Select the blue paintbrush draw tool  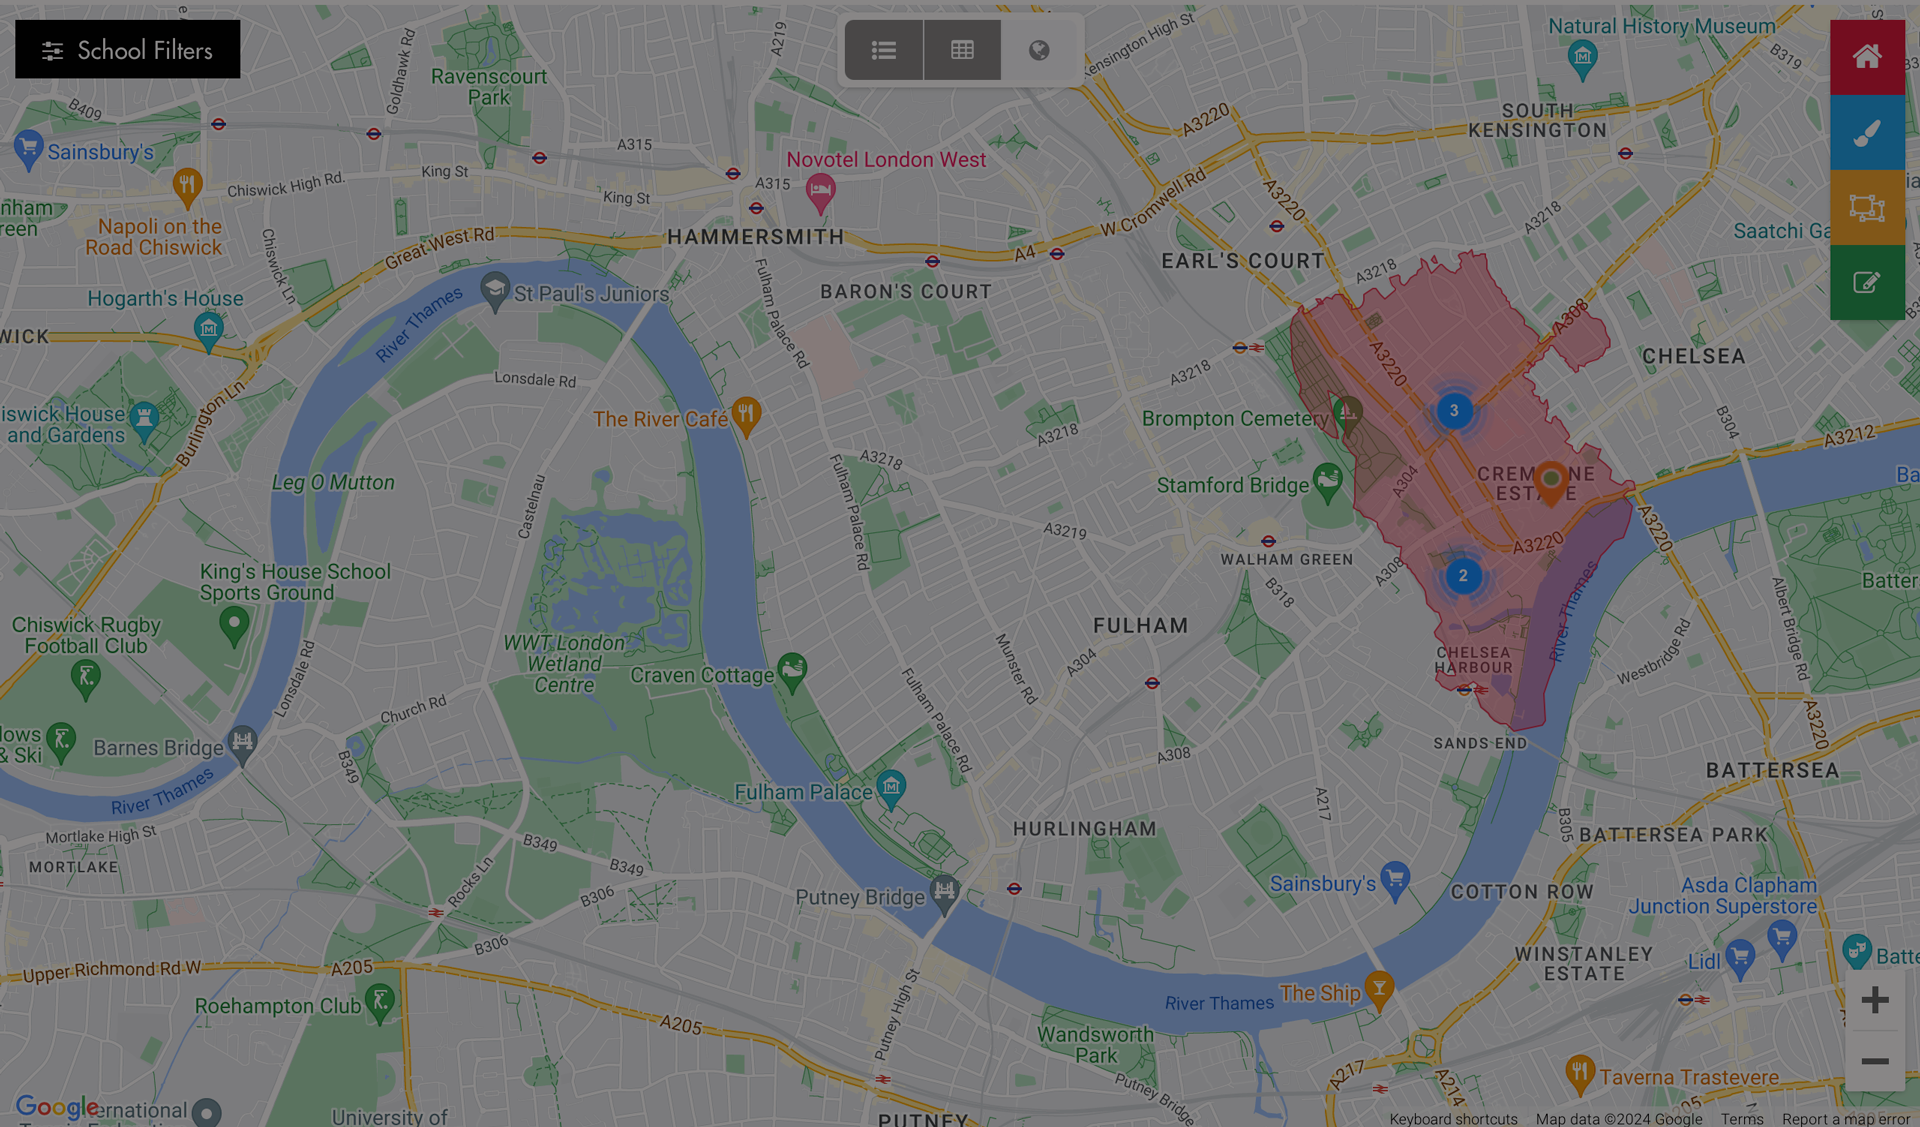click(x=1867, y=132)
